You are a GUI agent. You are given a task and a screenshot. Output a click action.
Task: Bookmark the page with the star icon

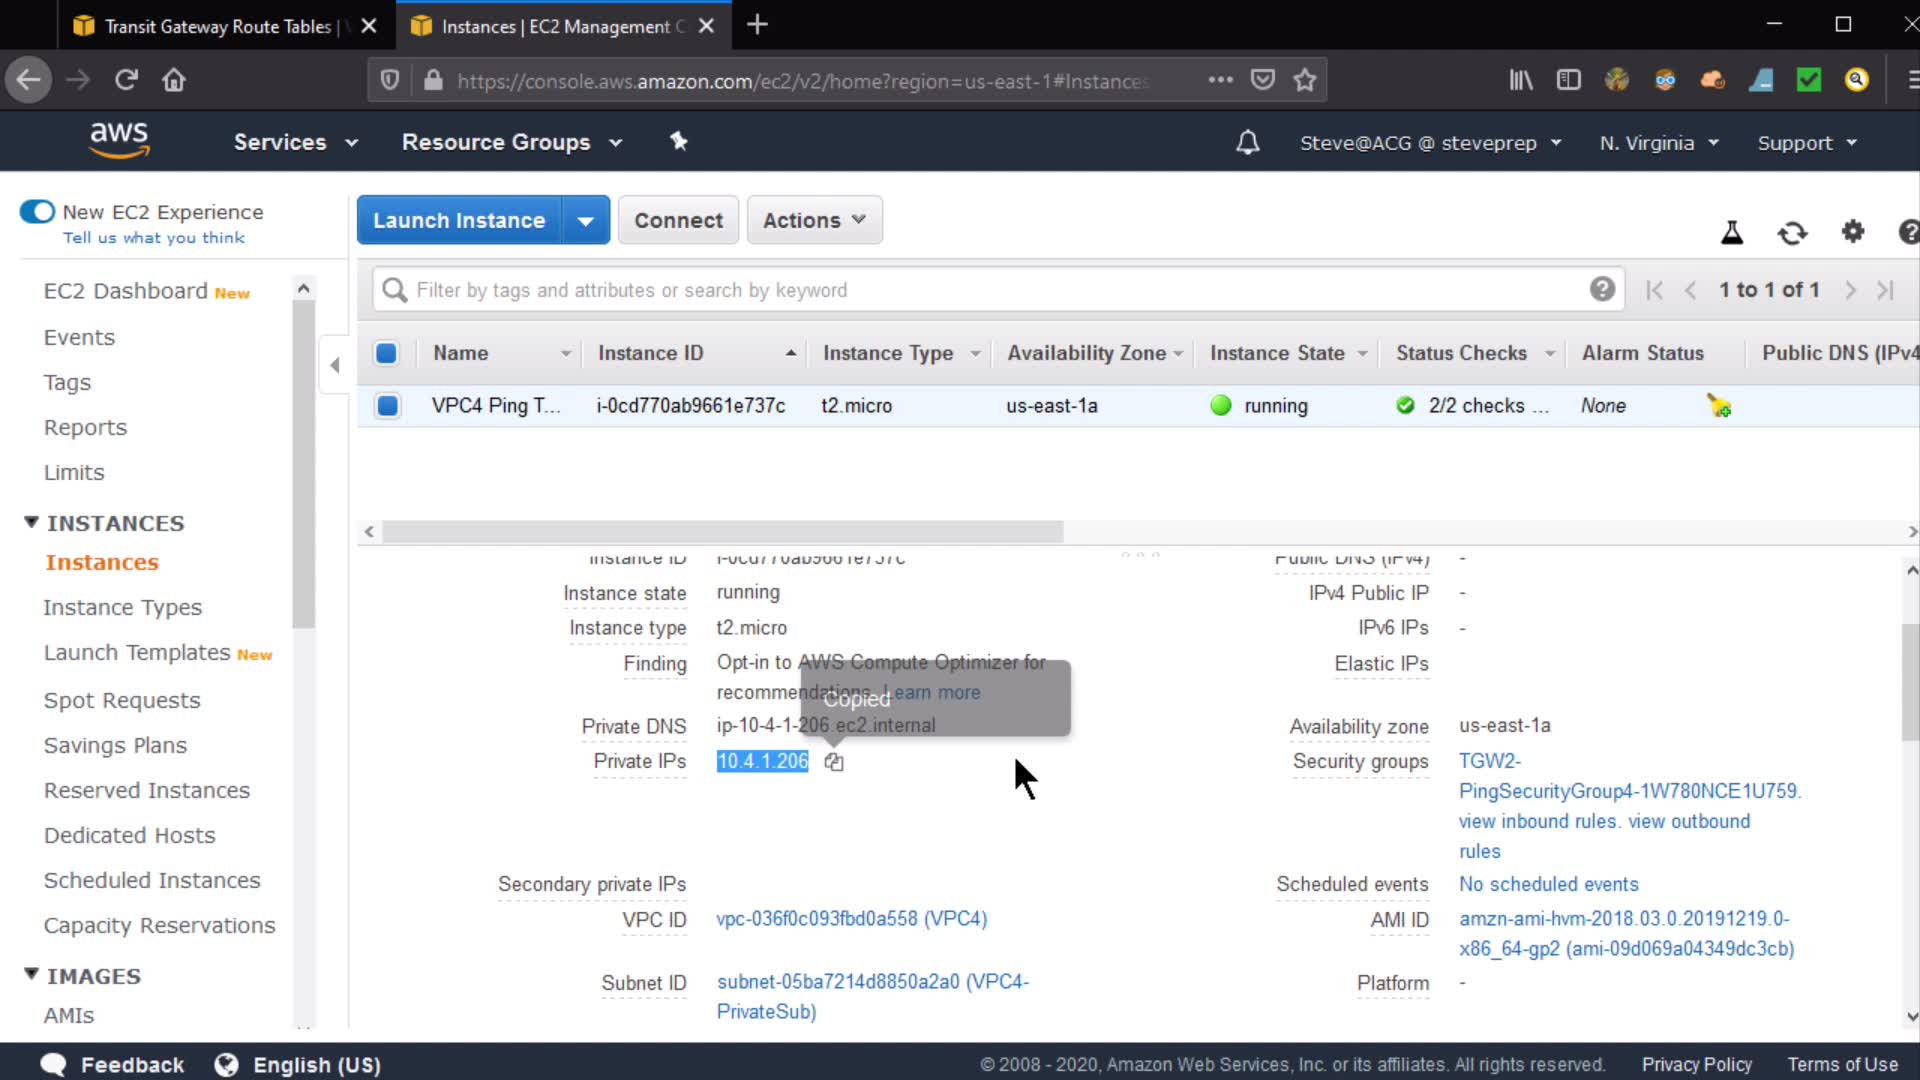tap(1304, 80)
